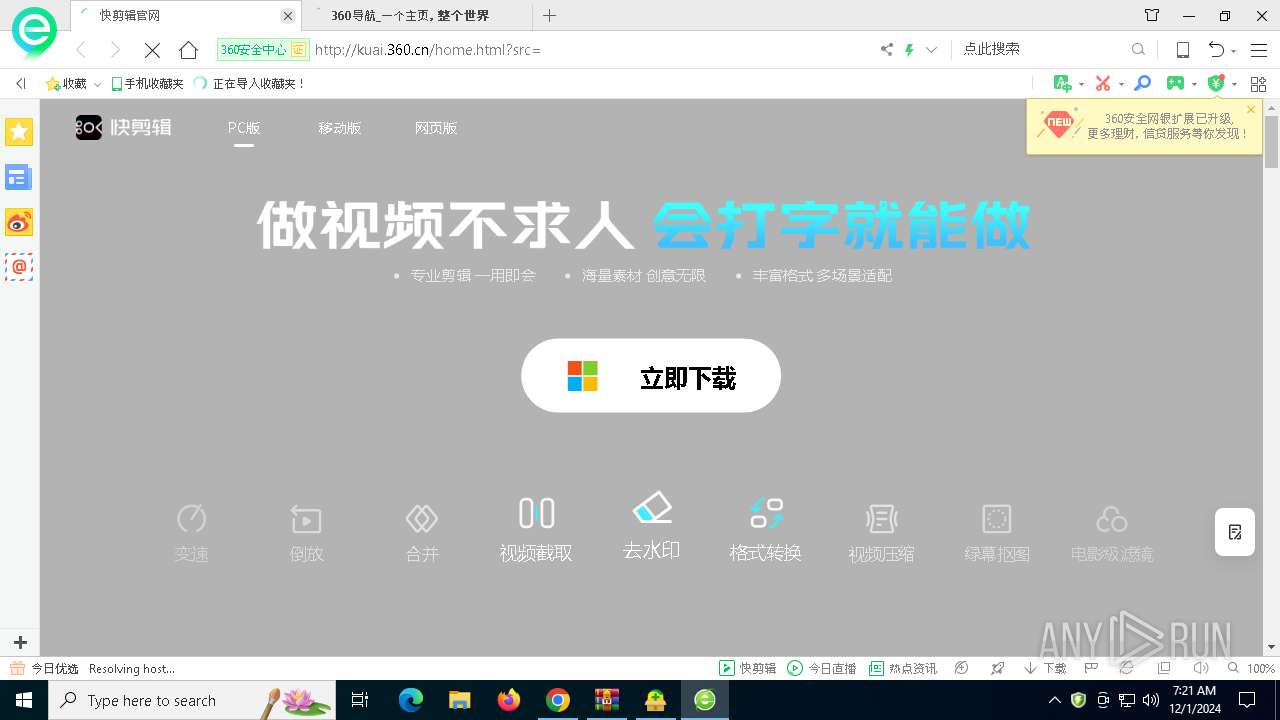Open the yellow star favorites sidebar icon

(19, 131)
